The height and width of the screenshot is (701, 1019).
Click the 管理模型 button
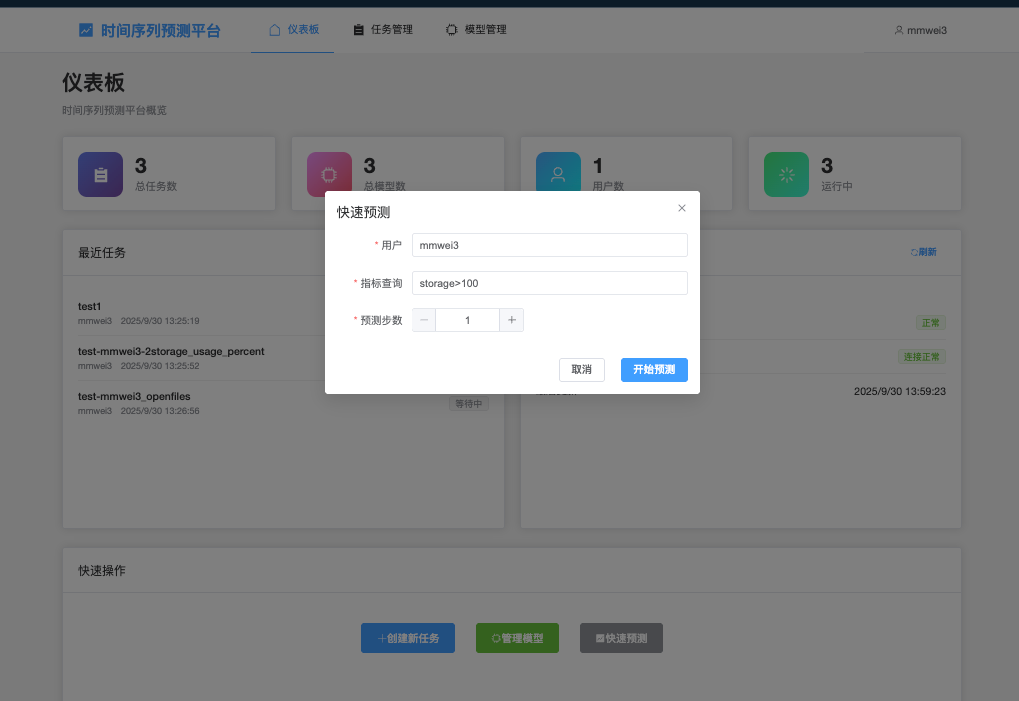click(x=517, y=638)
